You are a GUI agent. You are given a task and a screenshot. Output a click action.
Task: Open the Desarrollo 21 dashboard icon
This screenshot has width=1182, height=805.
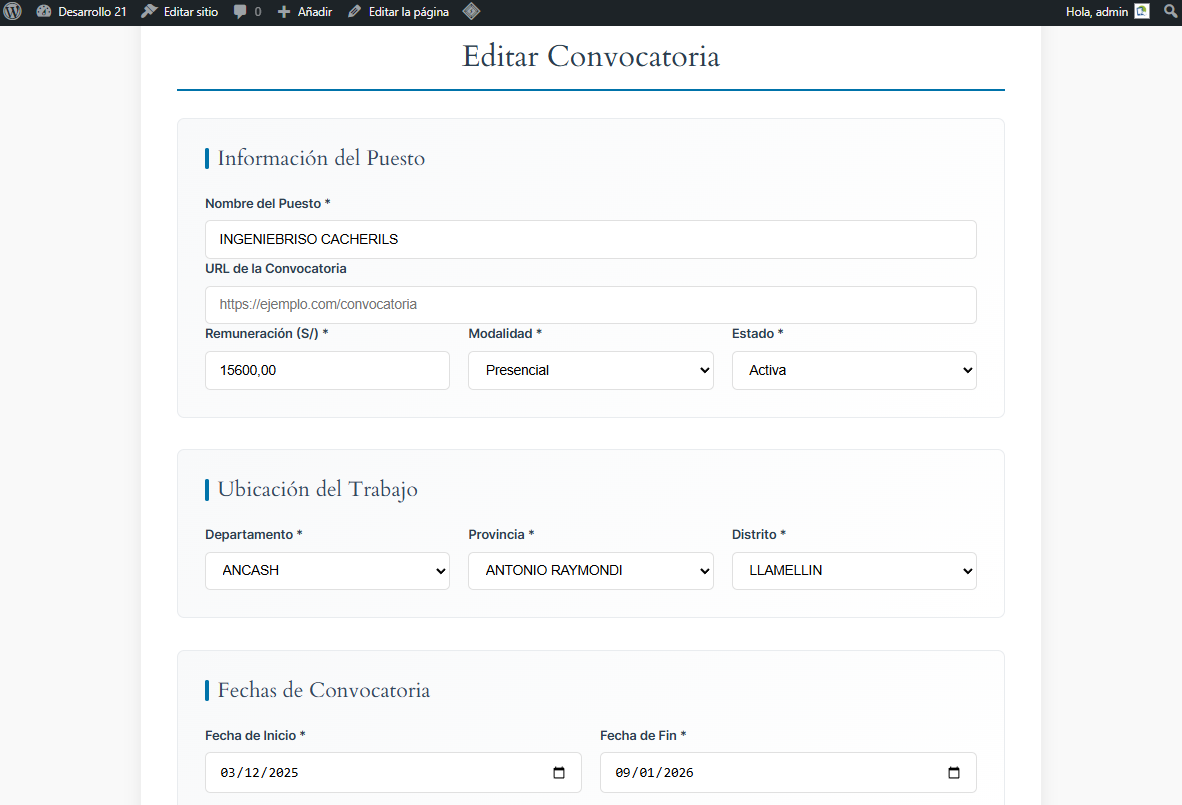click(44, 12)
